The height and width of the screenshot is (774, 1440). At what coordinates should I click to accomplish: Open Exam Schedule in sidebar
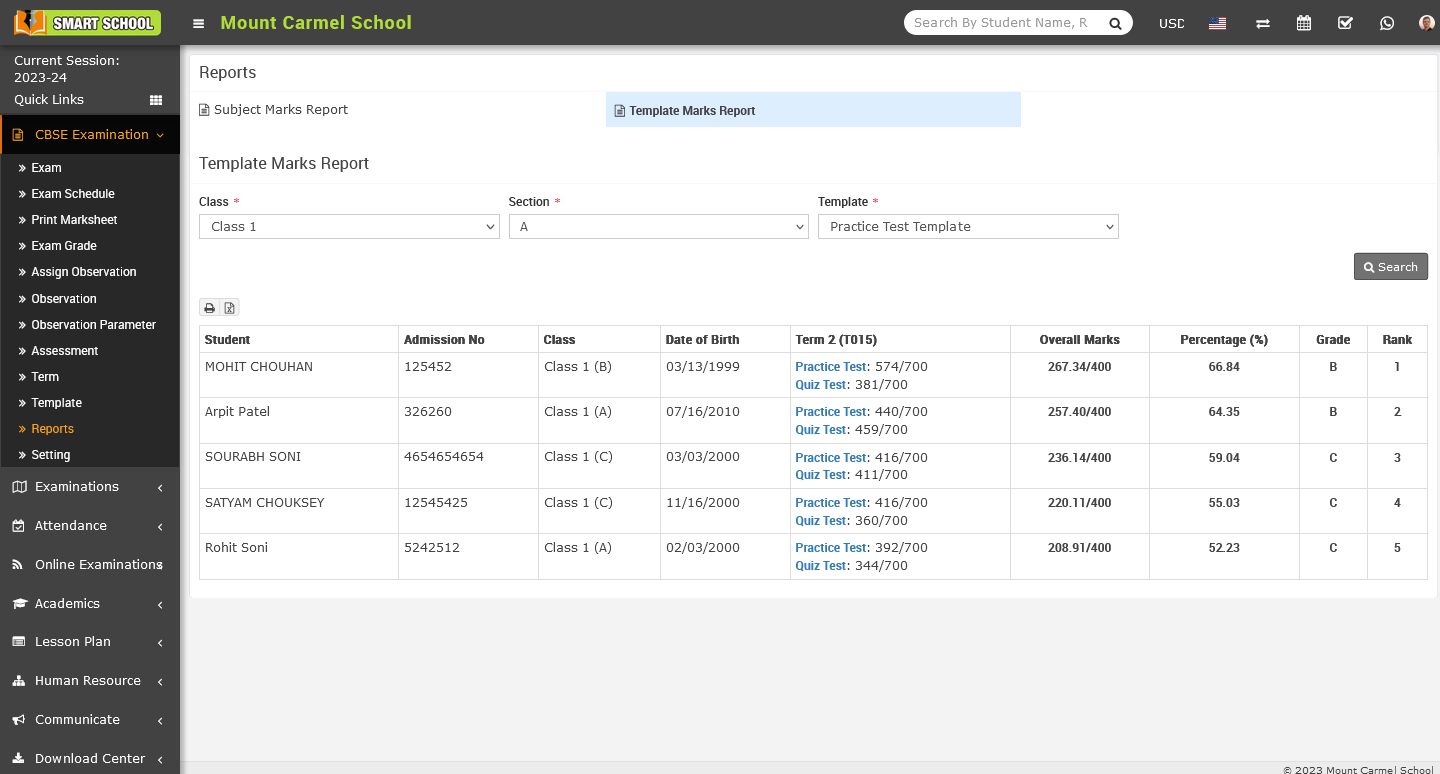[73, 194]
